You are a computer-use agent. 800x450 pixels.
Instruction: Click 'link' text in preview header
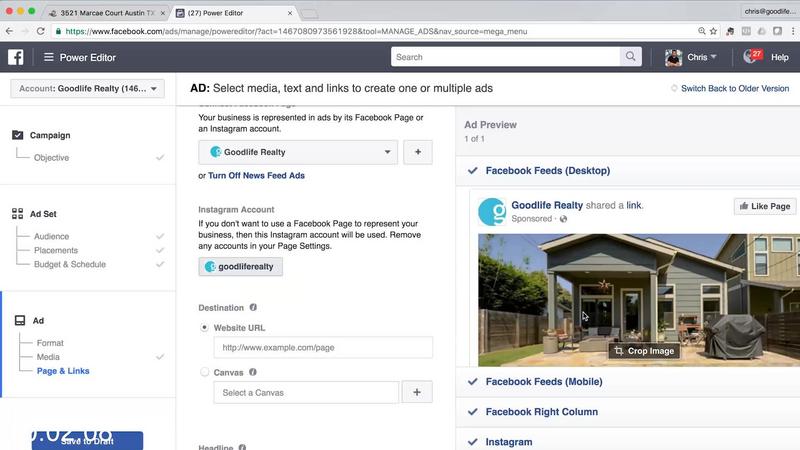click(x=634, y=205)
